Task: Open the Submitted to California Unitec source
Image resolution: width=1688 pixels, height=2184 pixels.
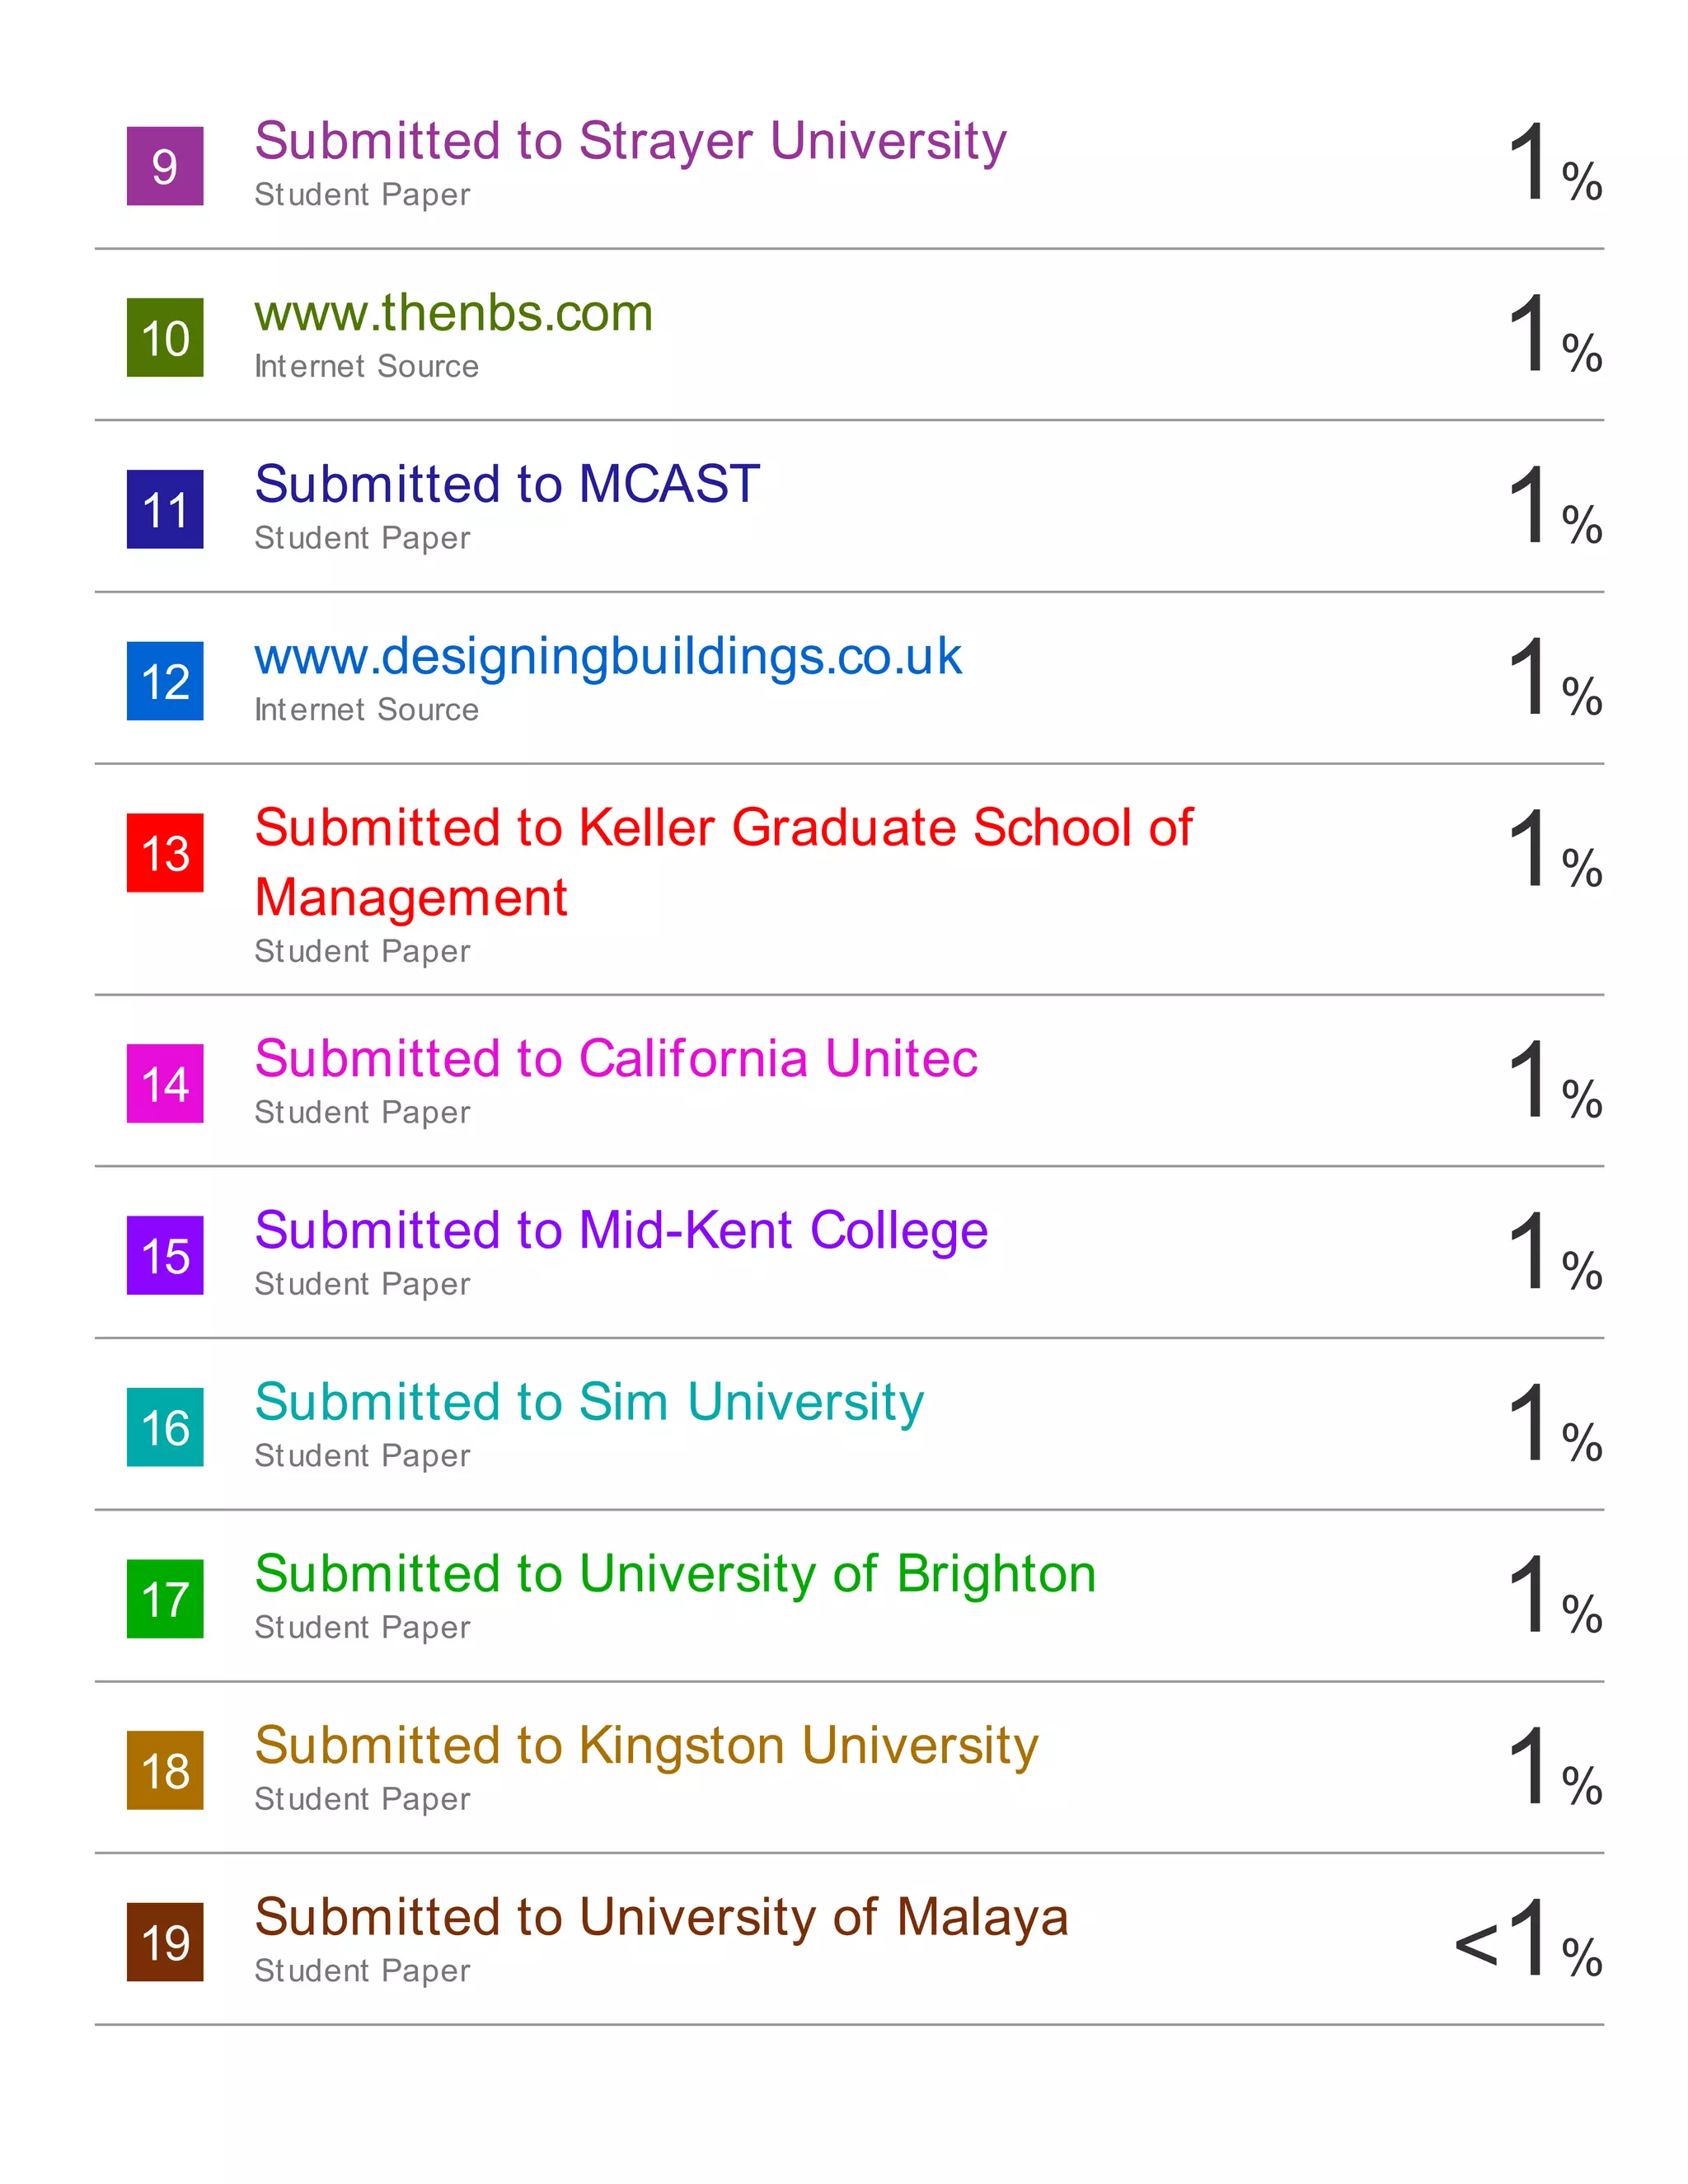Action: (x=616, y=1059)
